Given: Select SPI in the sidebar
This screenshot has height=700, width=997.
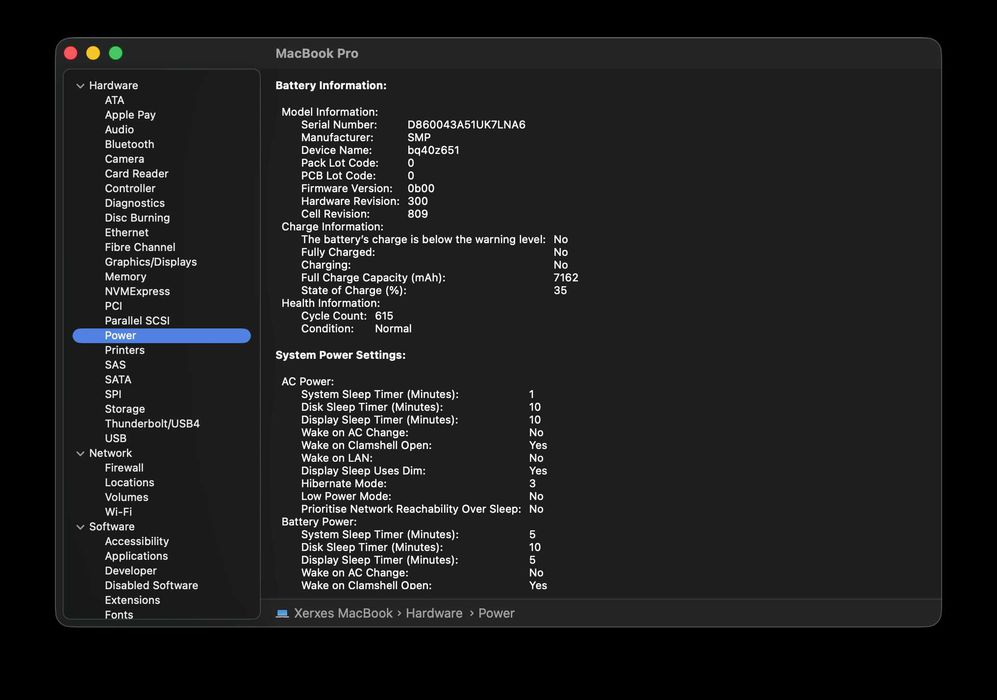Looking at the screenshot, I should click(x=113, y=394).
